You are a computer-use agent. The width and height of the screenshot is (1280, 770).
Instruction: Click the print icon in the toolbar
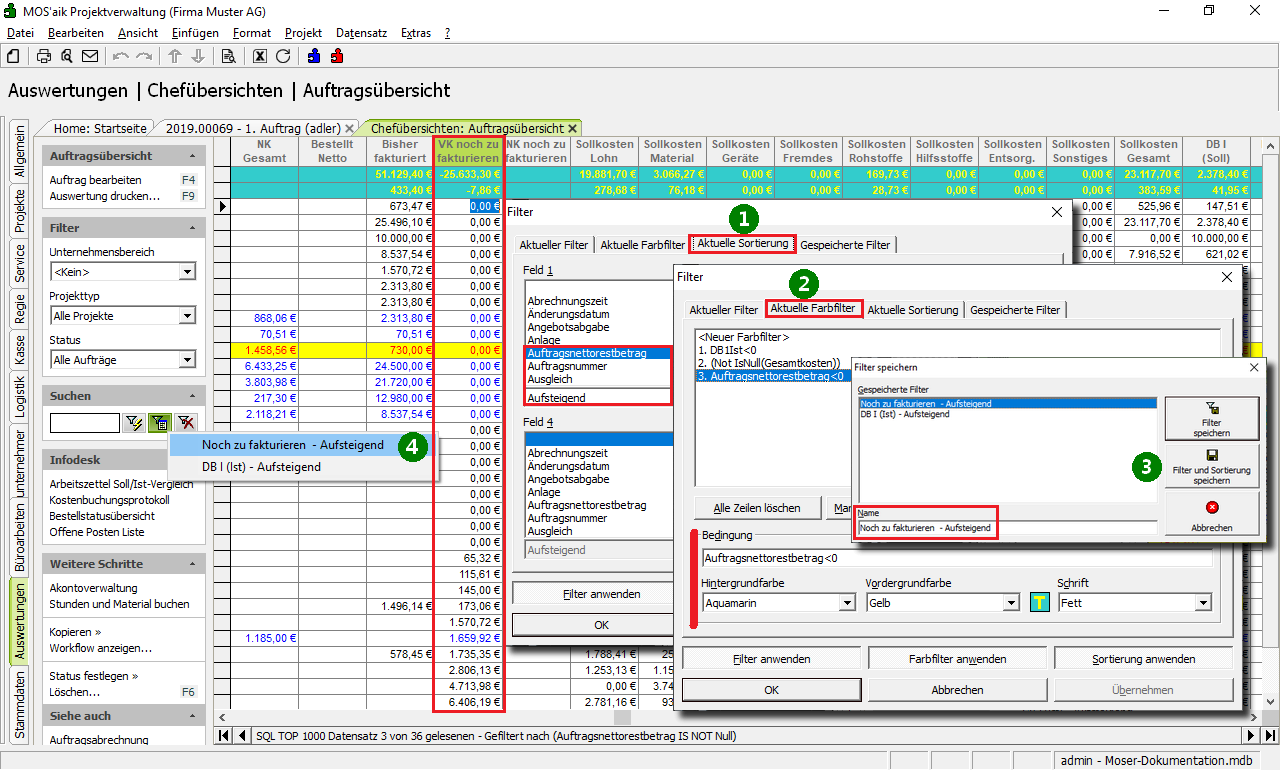click(44, 56)
